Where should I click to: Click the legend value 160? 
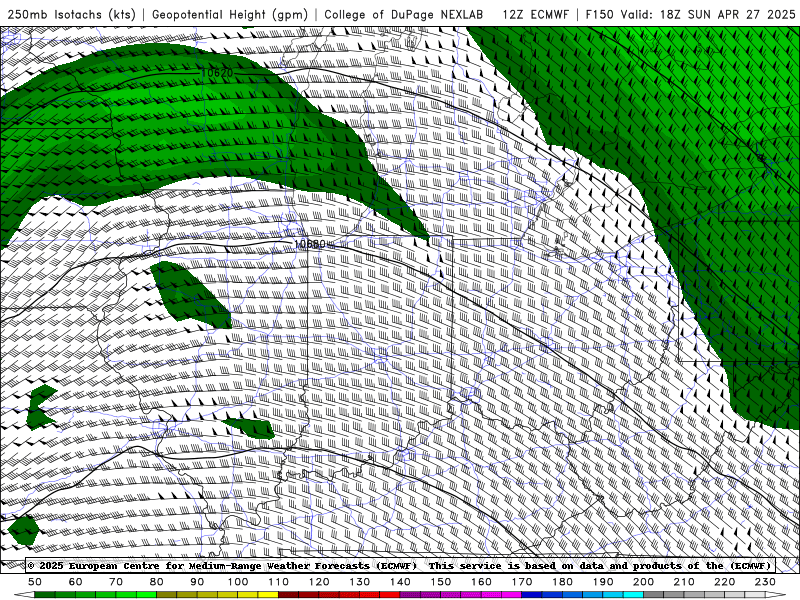pos(481,582)
